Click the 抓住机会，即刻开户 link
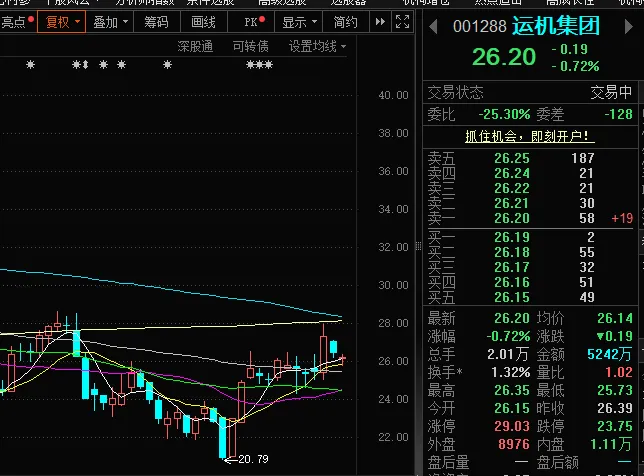644x476 pixels. [x=529, y=136]
